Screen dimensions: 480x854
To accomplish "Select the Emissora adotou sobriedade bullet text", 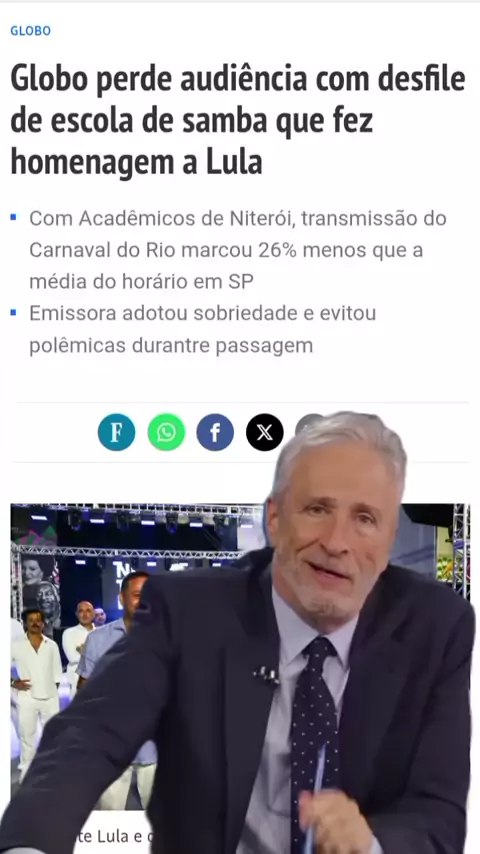I will pos(203,330).
